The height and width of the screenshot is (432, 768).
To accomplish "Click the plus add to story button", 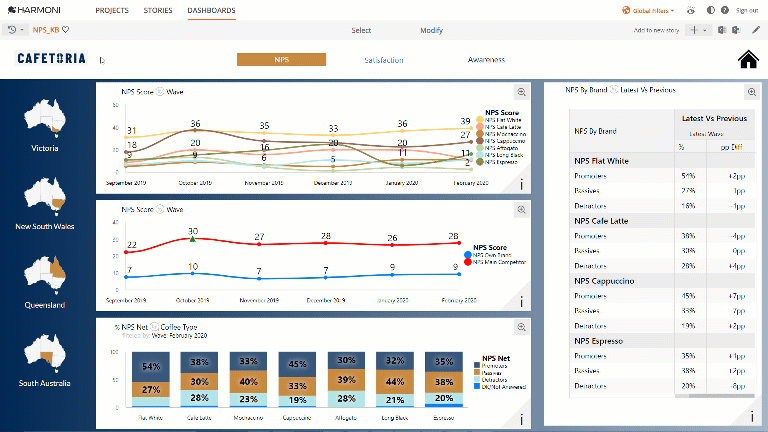I will tap(694, 30).
